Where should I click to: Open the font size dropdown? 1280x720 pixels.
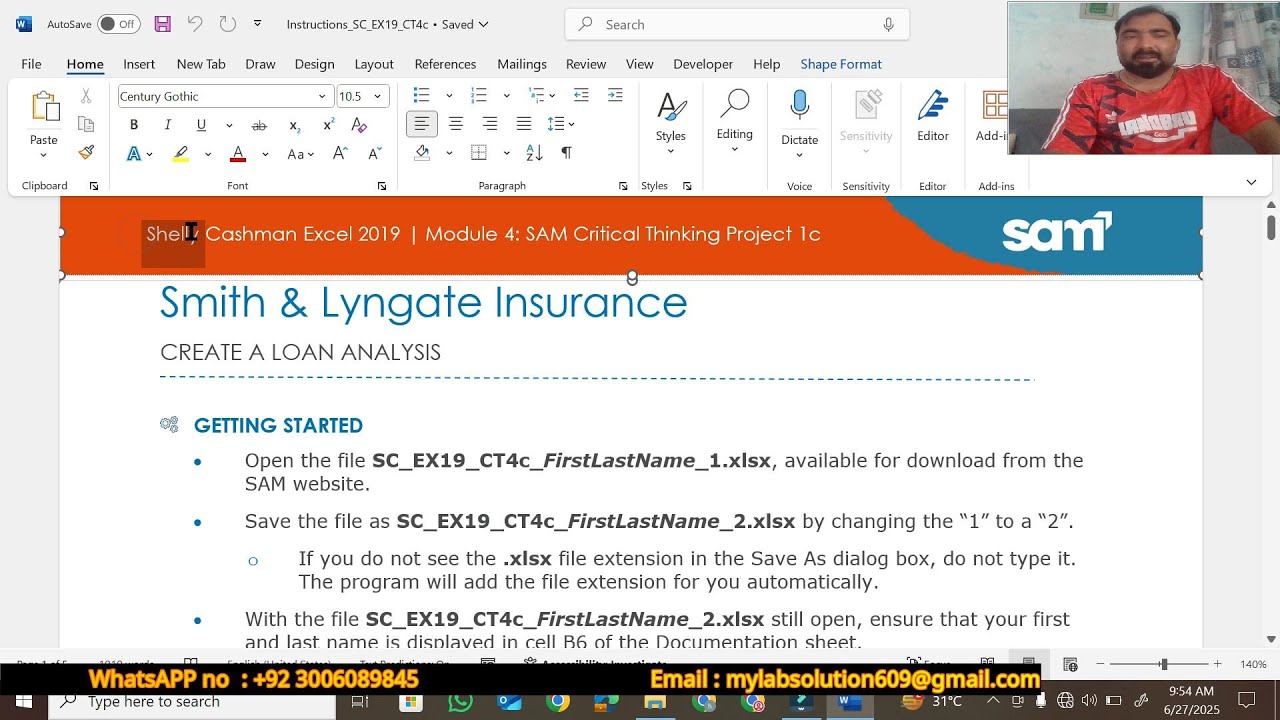click(x=377, y=96)
